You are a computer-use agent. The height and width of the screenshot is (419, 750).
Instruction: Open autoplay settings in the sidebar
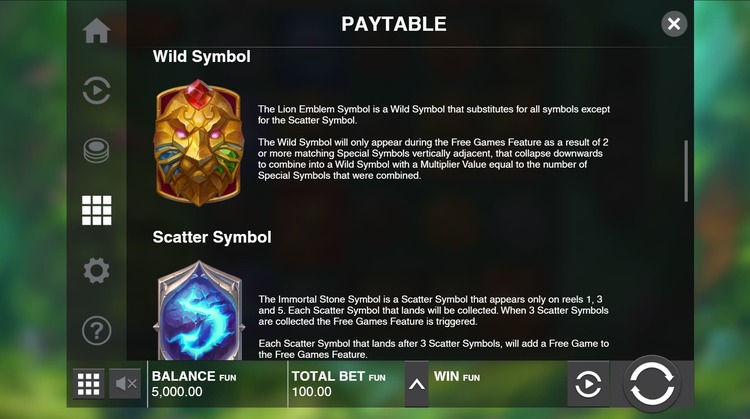[96, 90]
